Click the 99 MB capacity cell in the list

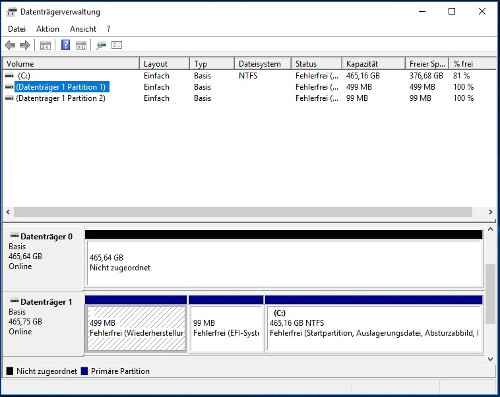[357, 98]
